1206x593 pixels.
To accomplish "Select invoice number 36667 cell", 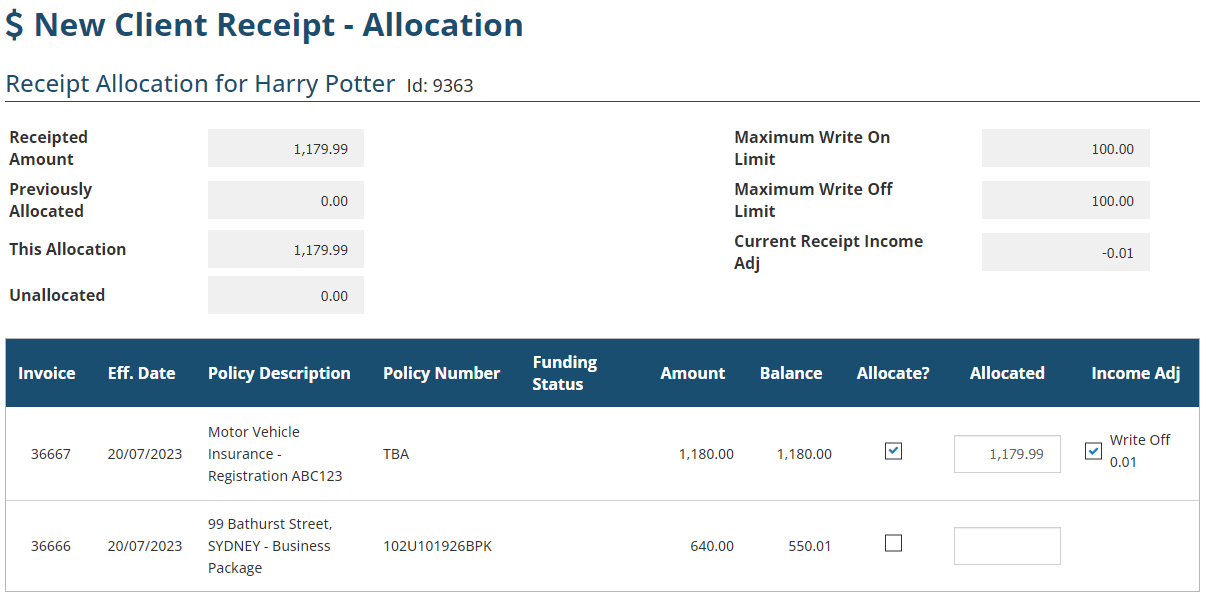I will click(x=51, y=454).
